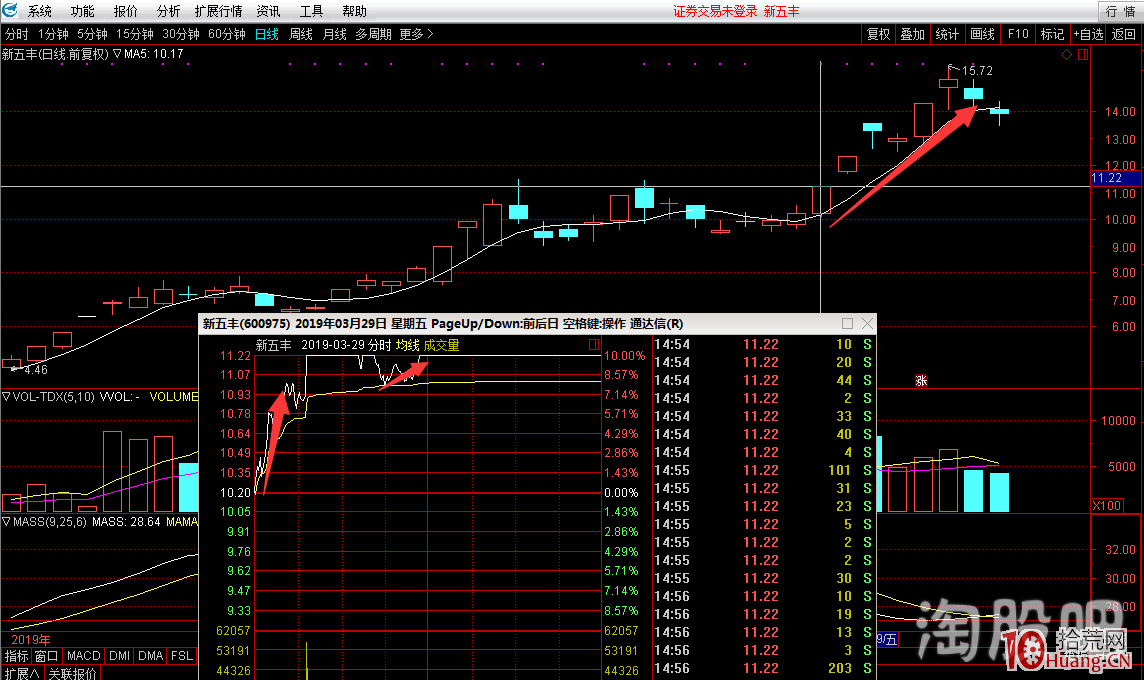This screenshot has height=680, width=1144.
Task: Open the MASS indicator dropdown triangle
Action: tap(6, 522)
